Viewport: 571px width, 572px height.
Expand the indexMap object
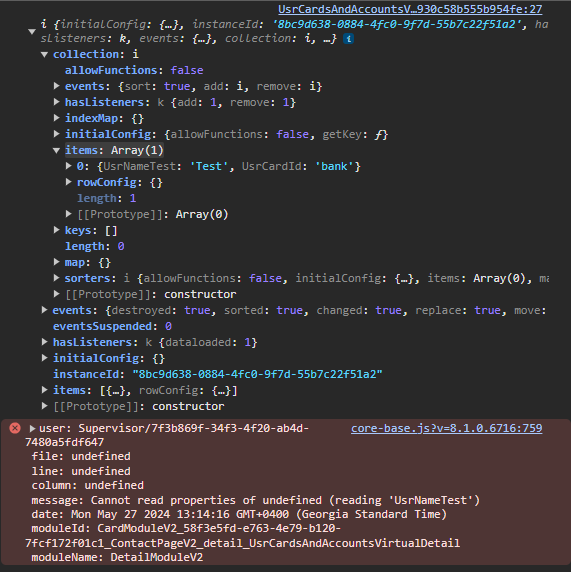pyautogui.click(x=57, y=118)
